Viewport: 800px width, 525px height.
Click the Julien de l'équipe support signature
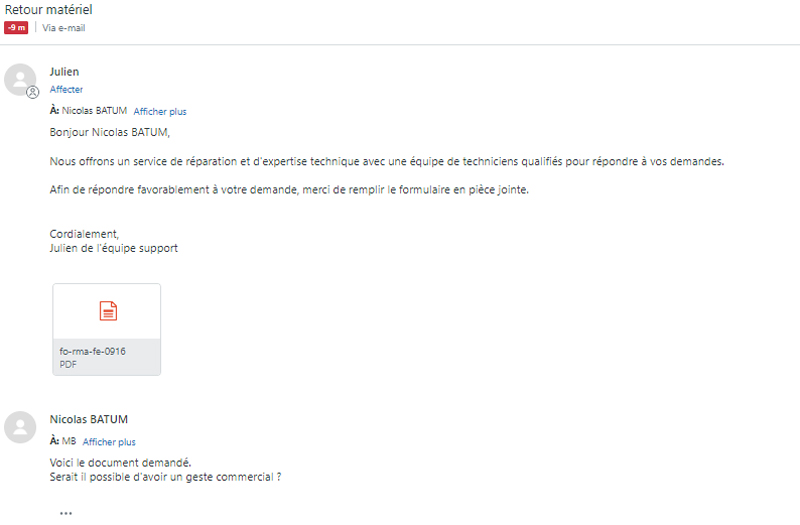coord(114,248)
